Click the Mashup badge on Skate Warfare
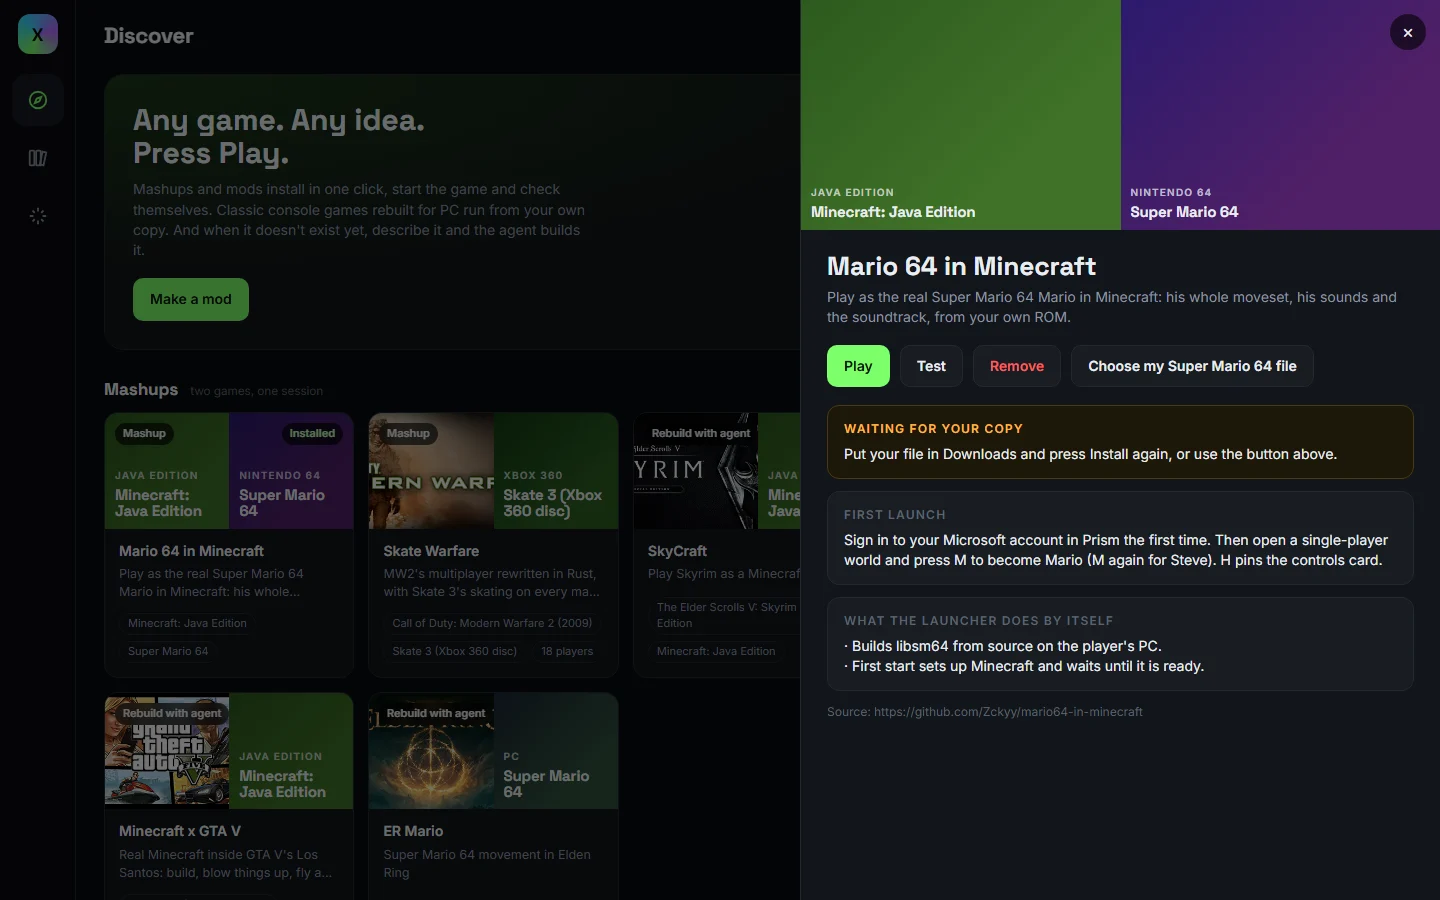The height and width of the screenshot is (900, 1440). tap(408, 433)
